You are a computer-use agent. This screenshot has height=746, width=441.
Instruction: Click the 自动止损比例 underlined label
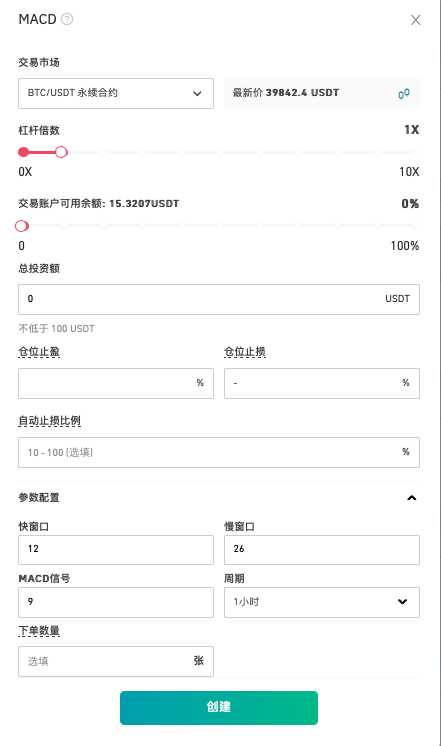click(x=49, y=421)
